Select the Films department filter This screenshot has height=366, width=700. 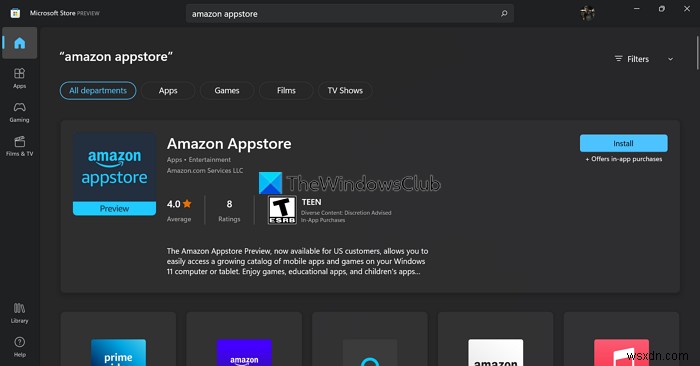[x=286, y=91]
